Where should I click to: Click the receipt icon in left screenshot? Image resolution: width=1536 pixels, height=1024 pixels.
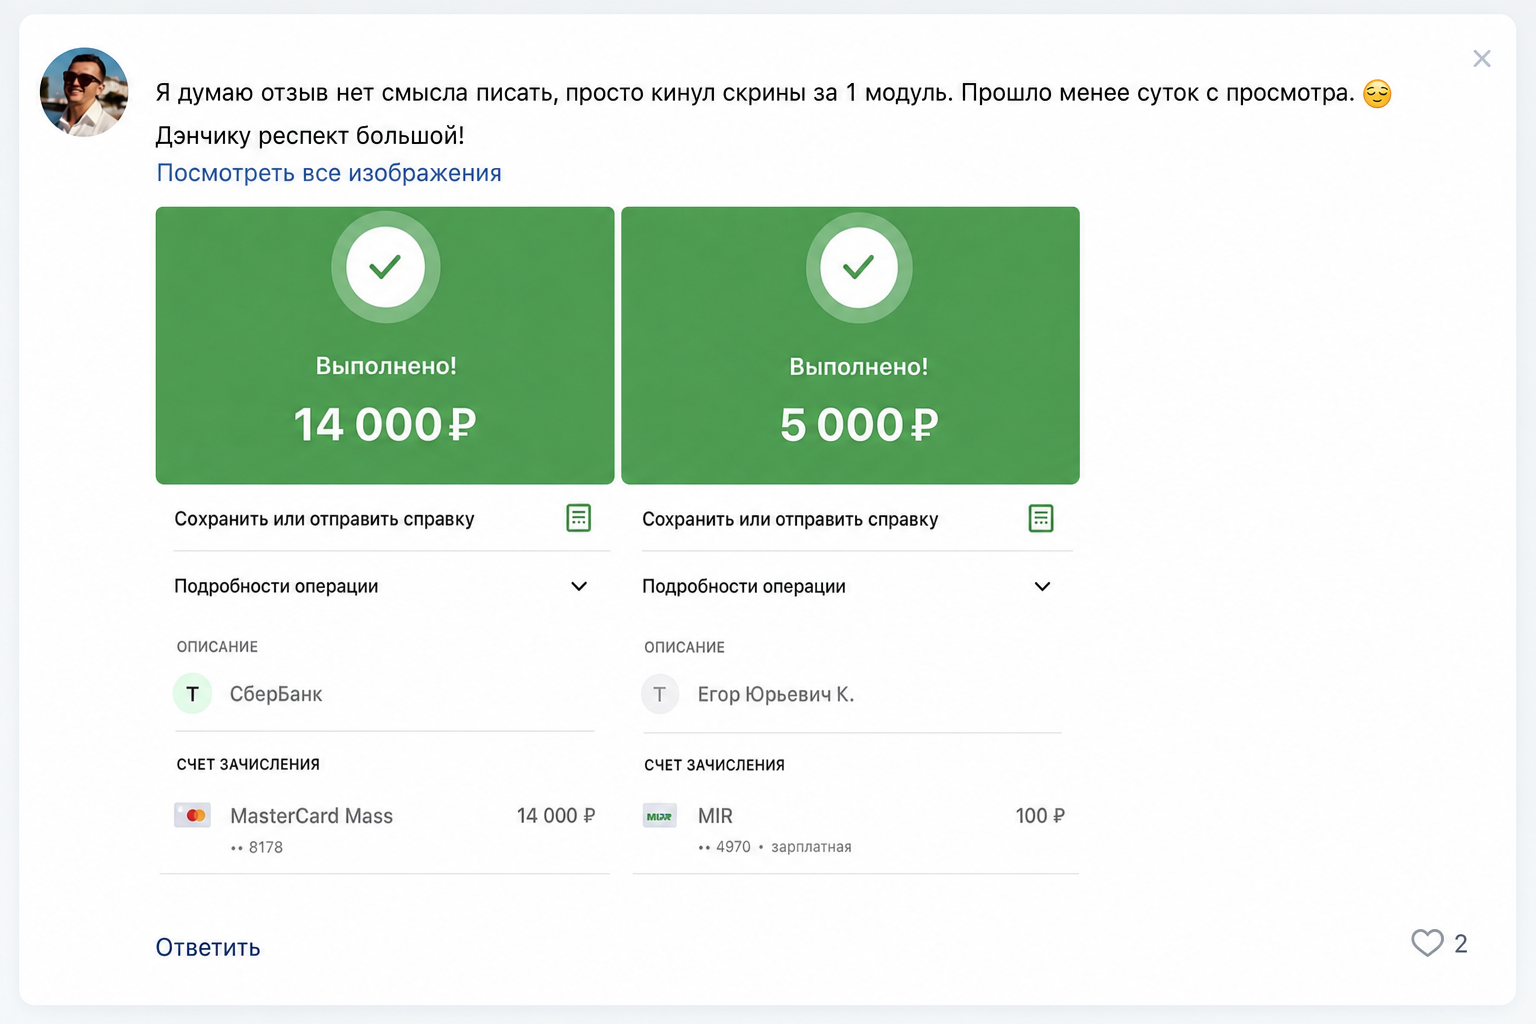coord(579,518)
